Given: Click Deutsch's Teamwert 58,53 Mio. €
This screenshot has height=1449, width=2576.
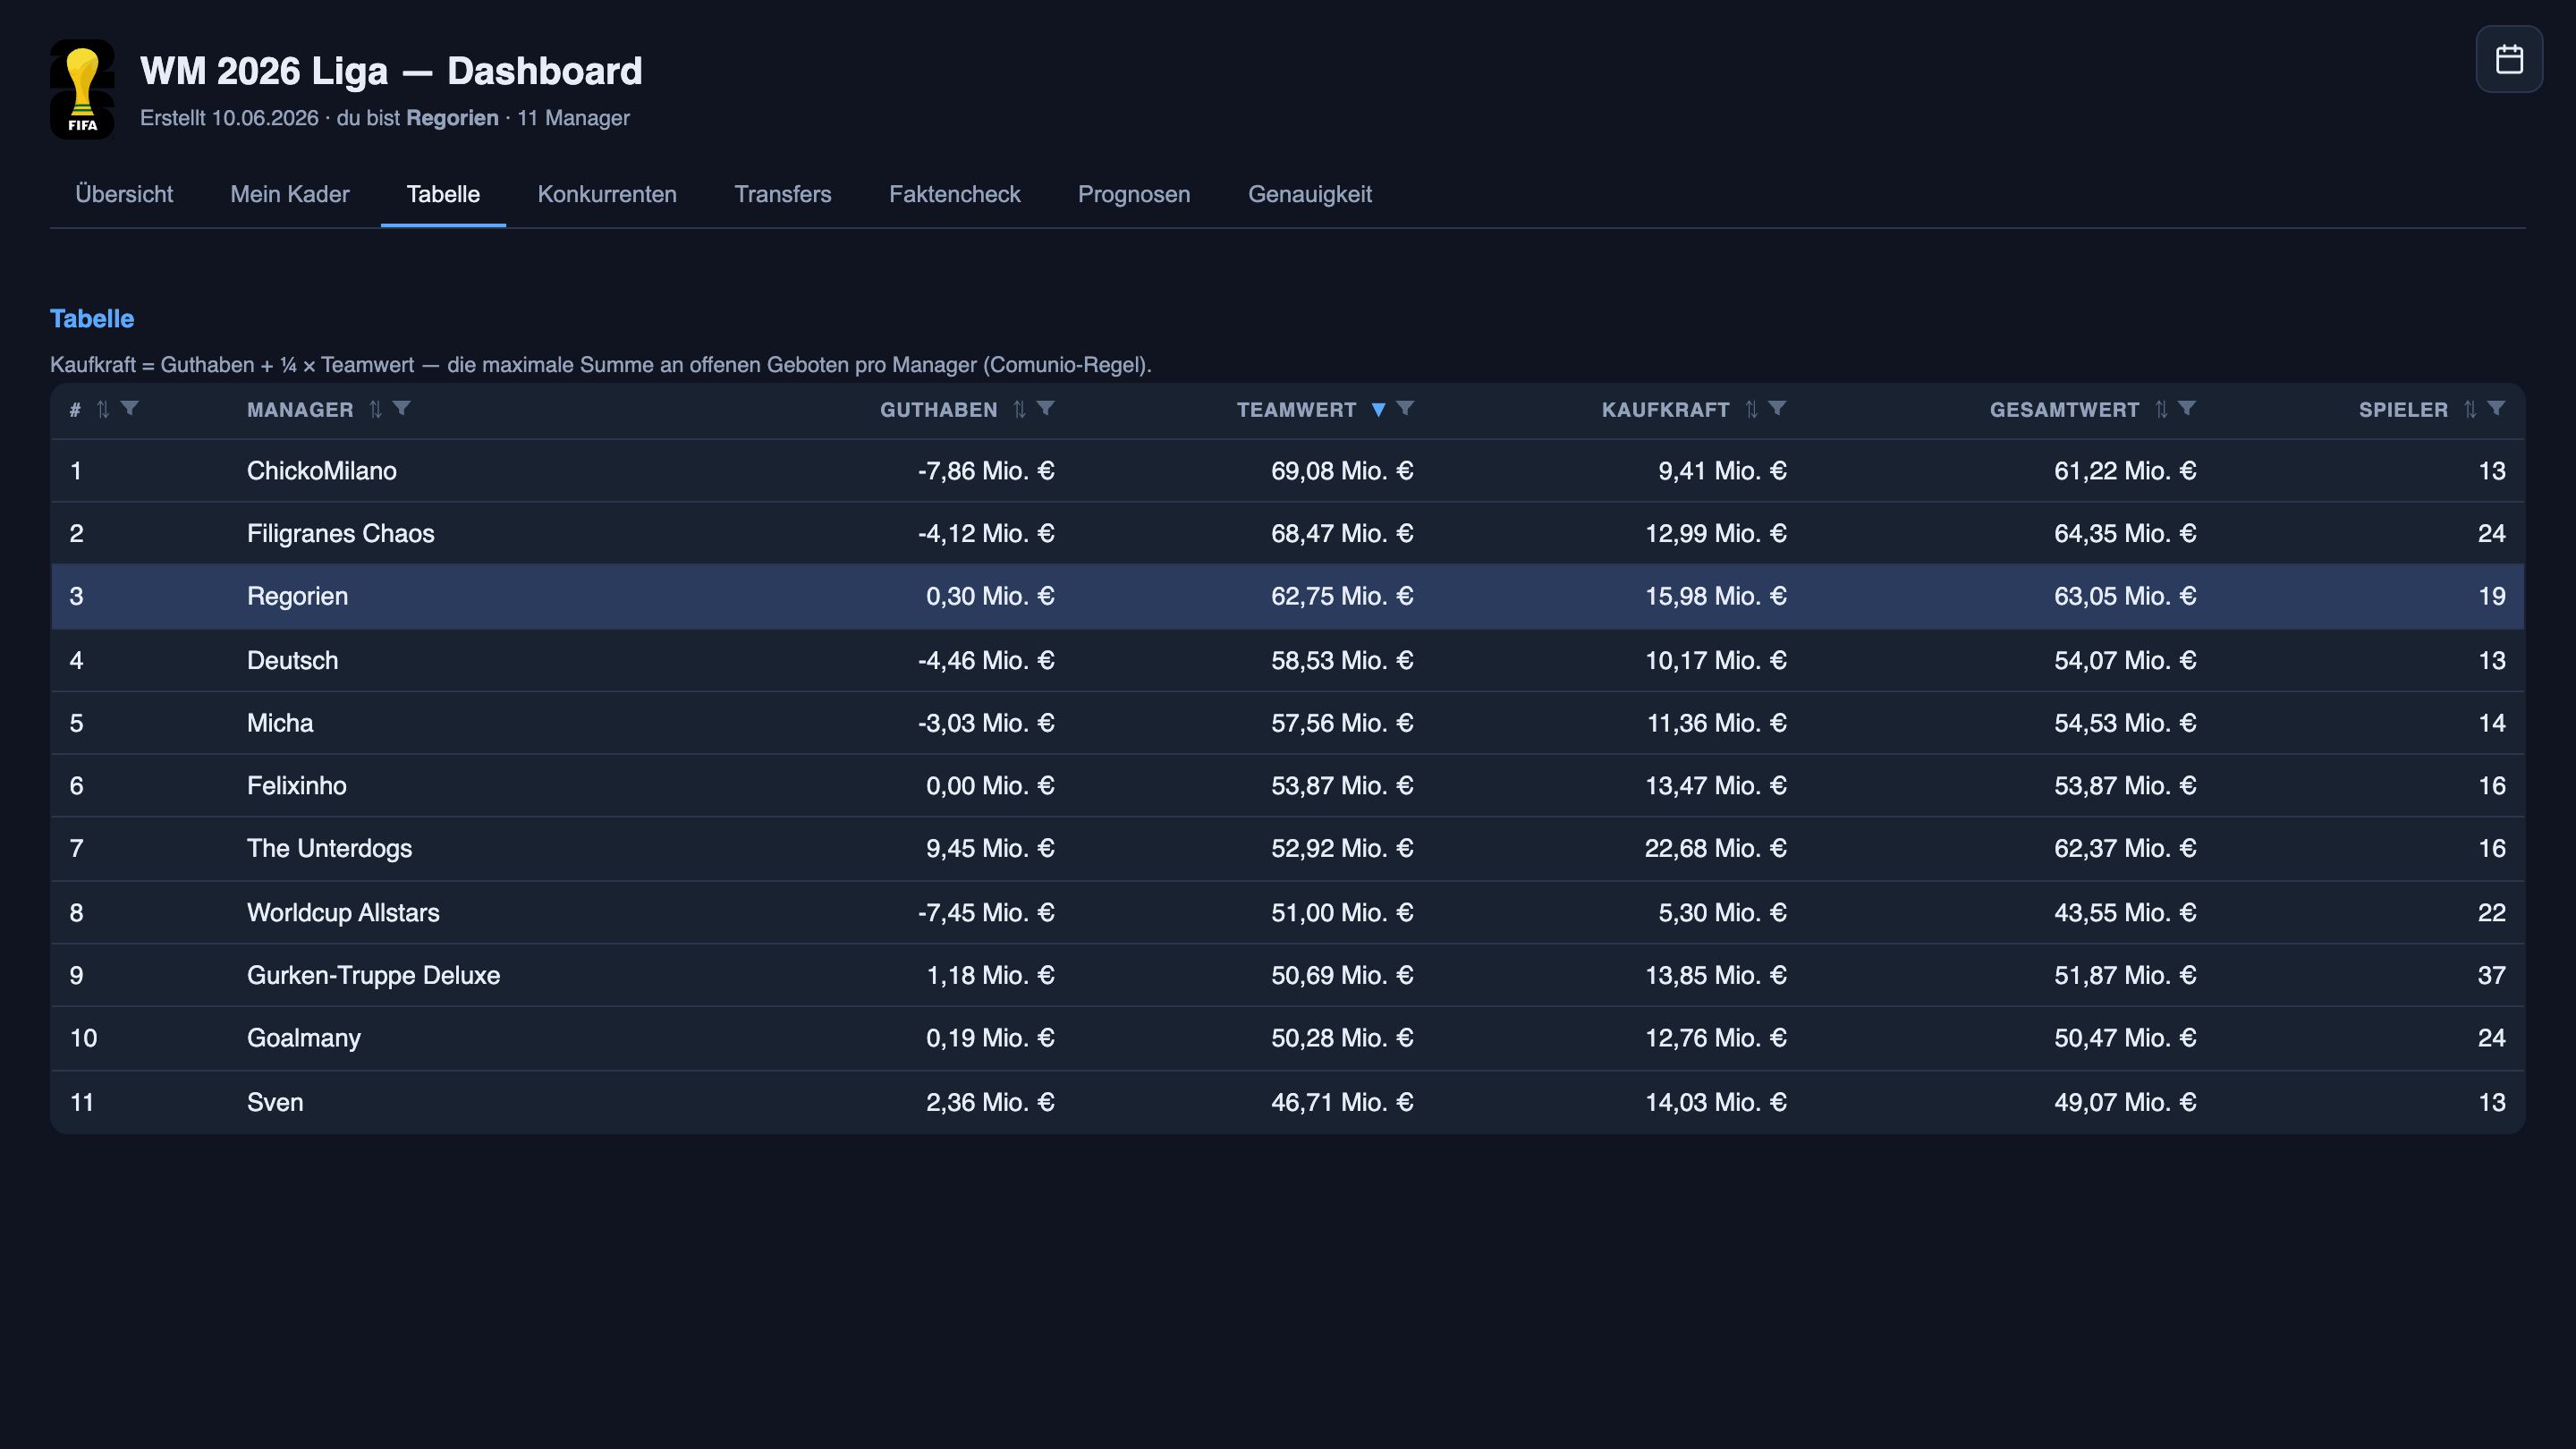Looking at the screenshot, I should click(1342, 661).
